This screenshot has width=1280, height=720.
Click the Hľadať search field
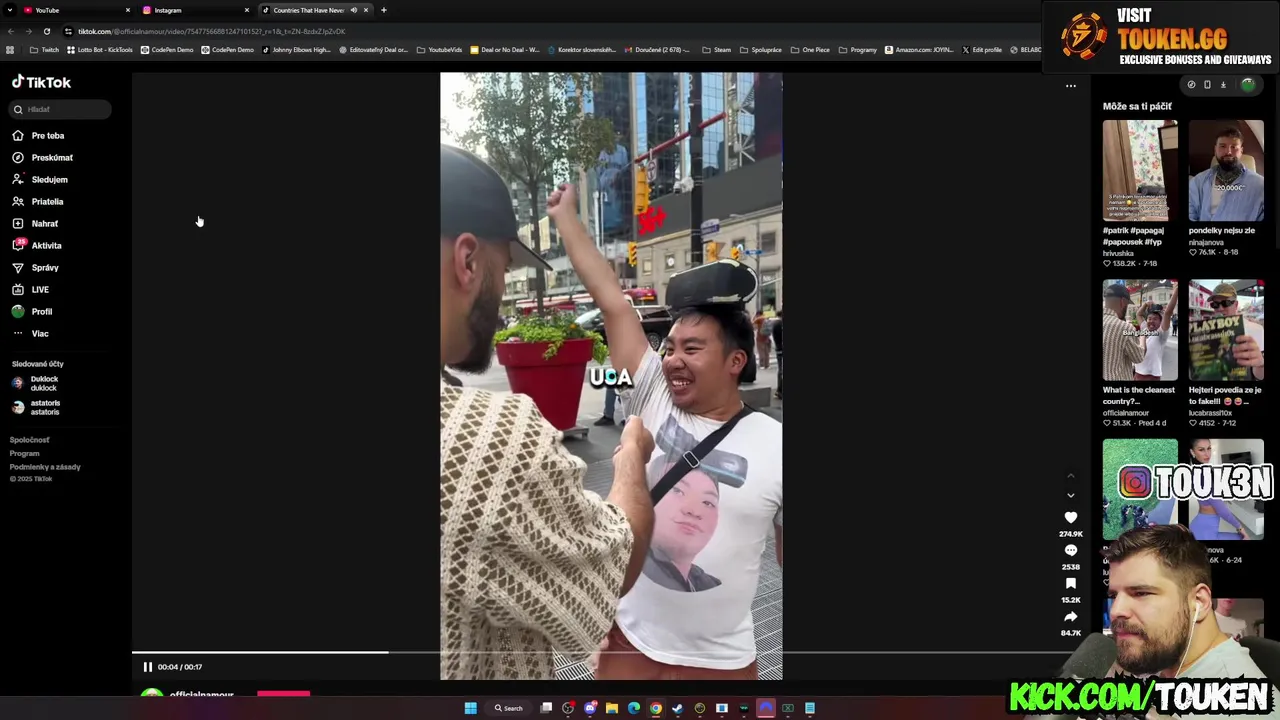pos(60,109)
